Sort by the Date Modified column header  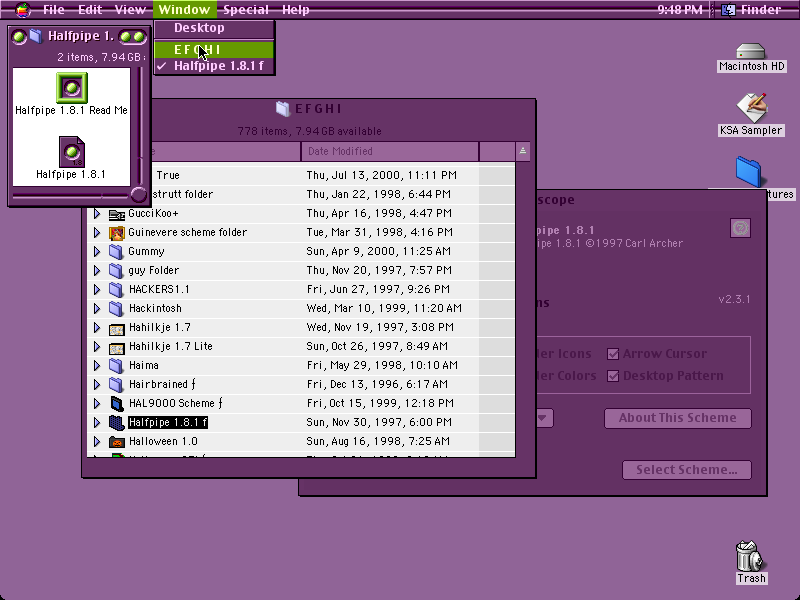click(x=390, y=152)
